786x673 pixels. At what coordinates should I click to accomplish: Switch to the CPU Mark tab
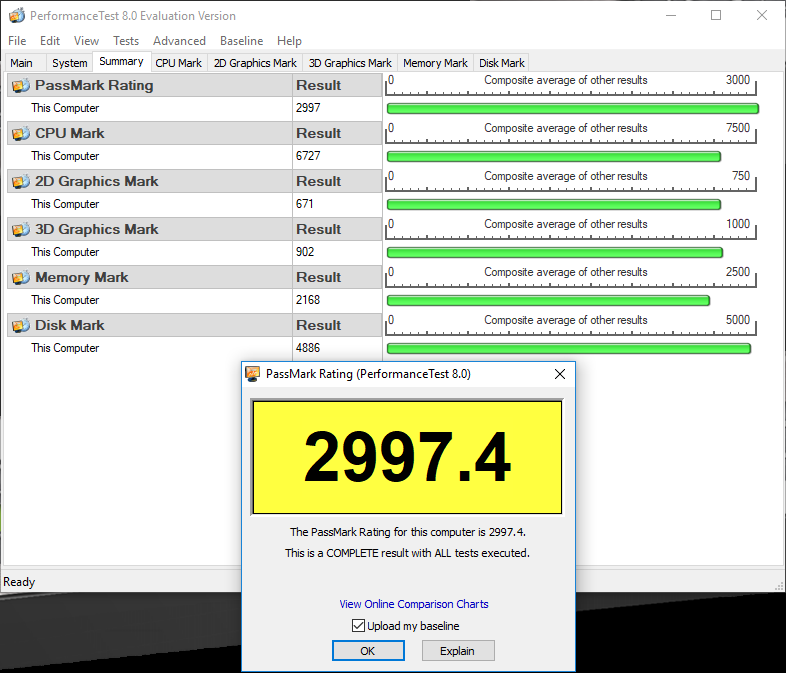tap(178, 63)
